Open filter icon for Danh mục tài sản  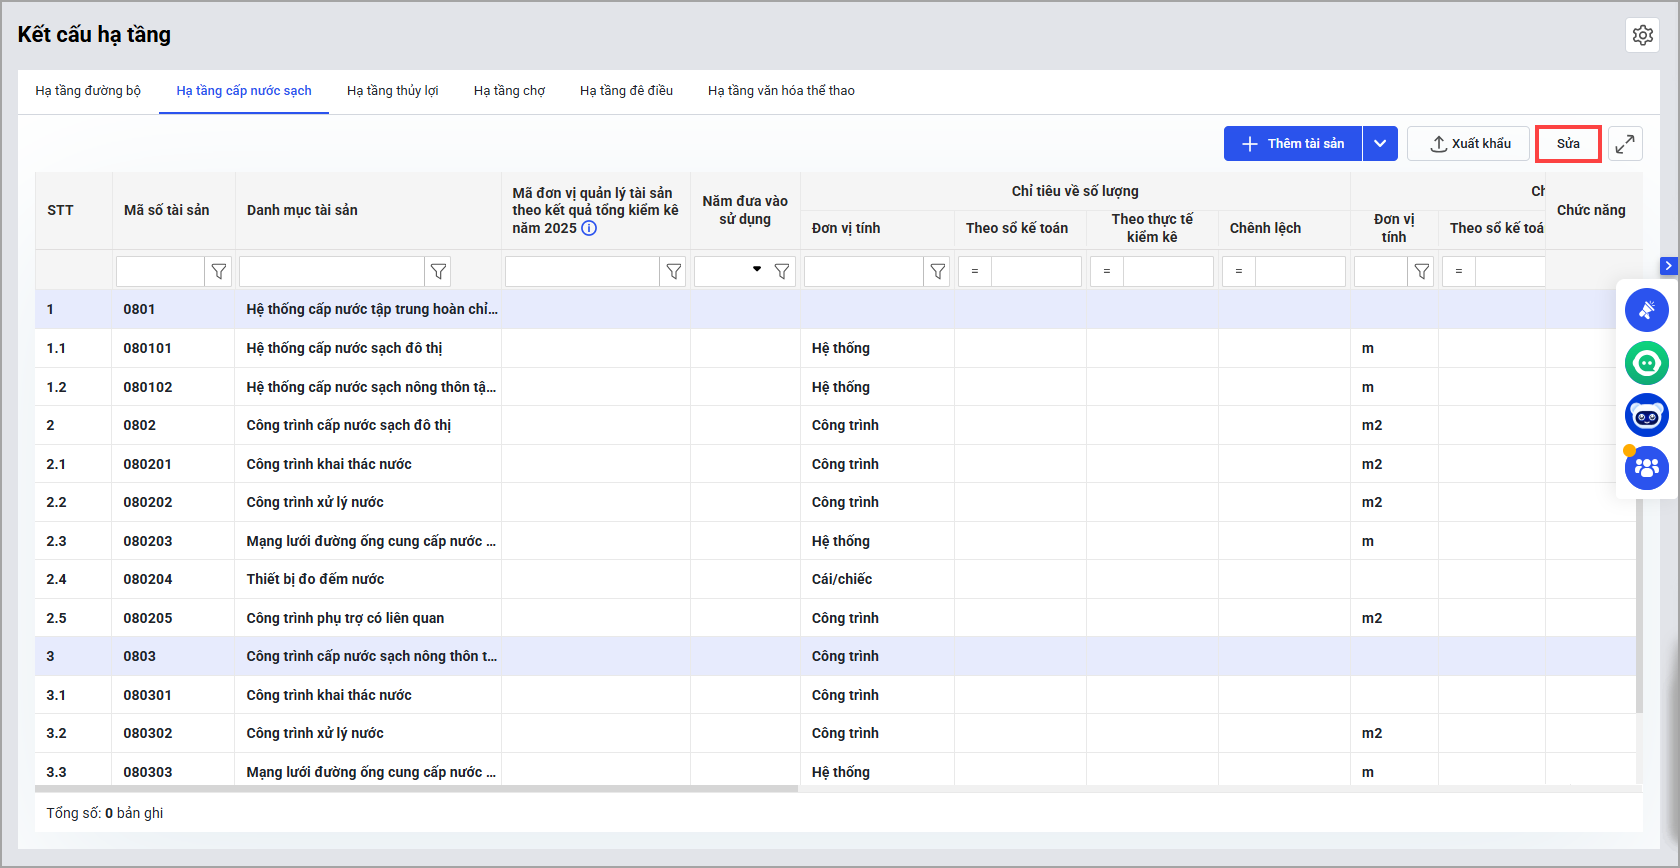(x=438, y=271)
